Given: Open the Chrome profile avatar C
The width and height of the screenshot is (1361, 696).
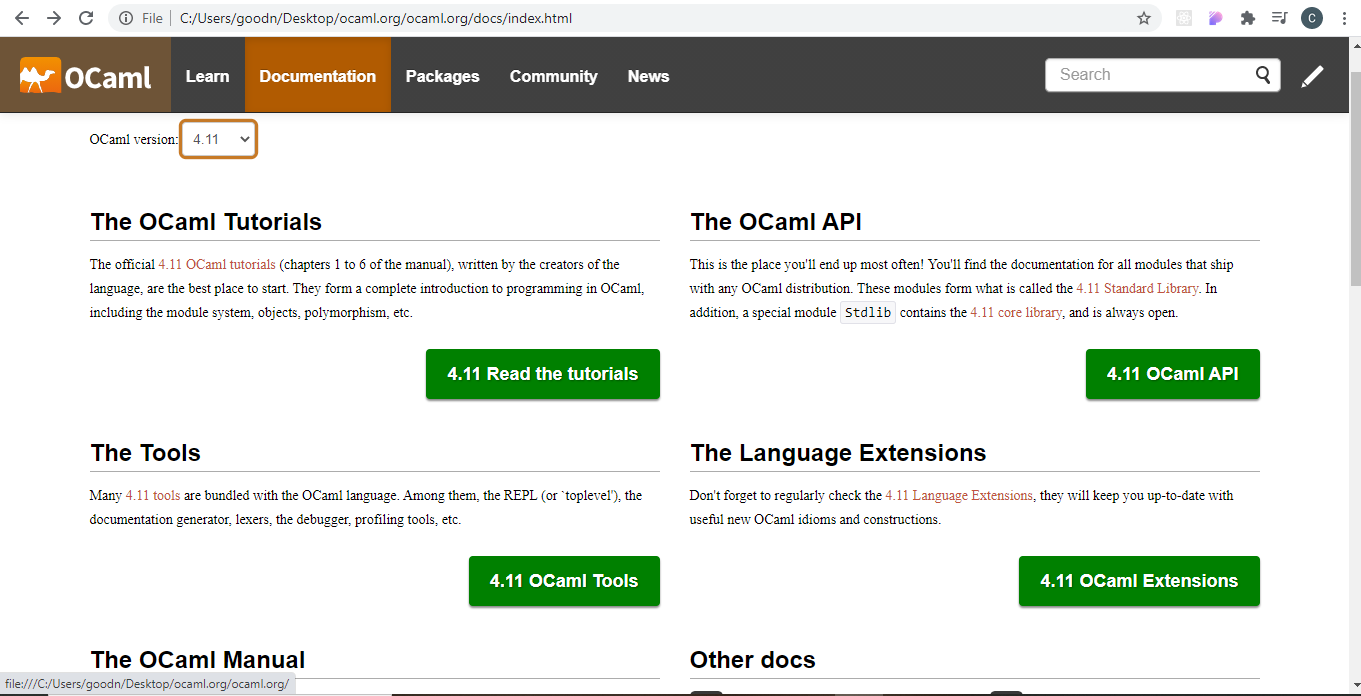Looking at the screenshot, I should (1312, 18).
